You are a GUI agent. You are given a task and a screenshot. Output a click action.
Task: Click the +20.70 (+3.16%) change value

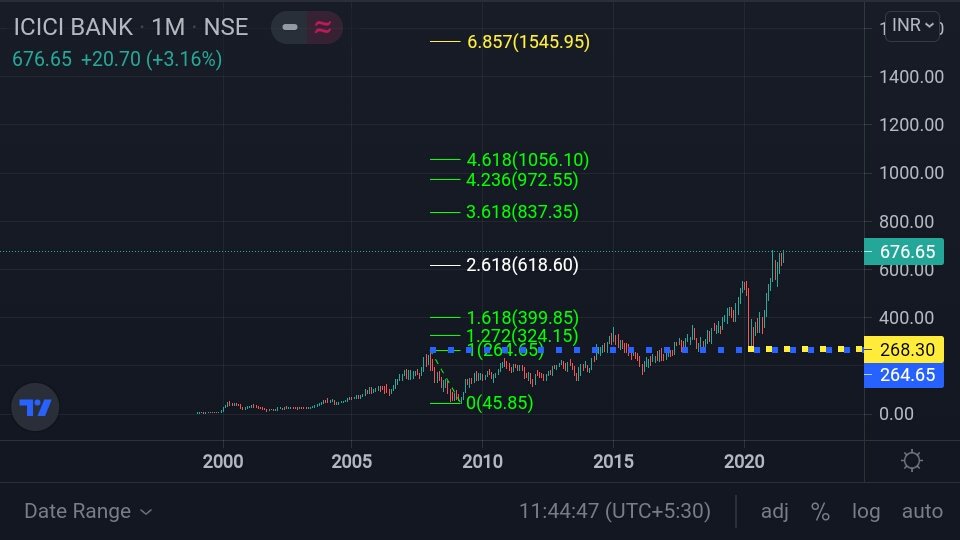(x=151, y=59)
